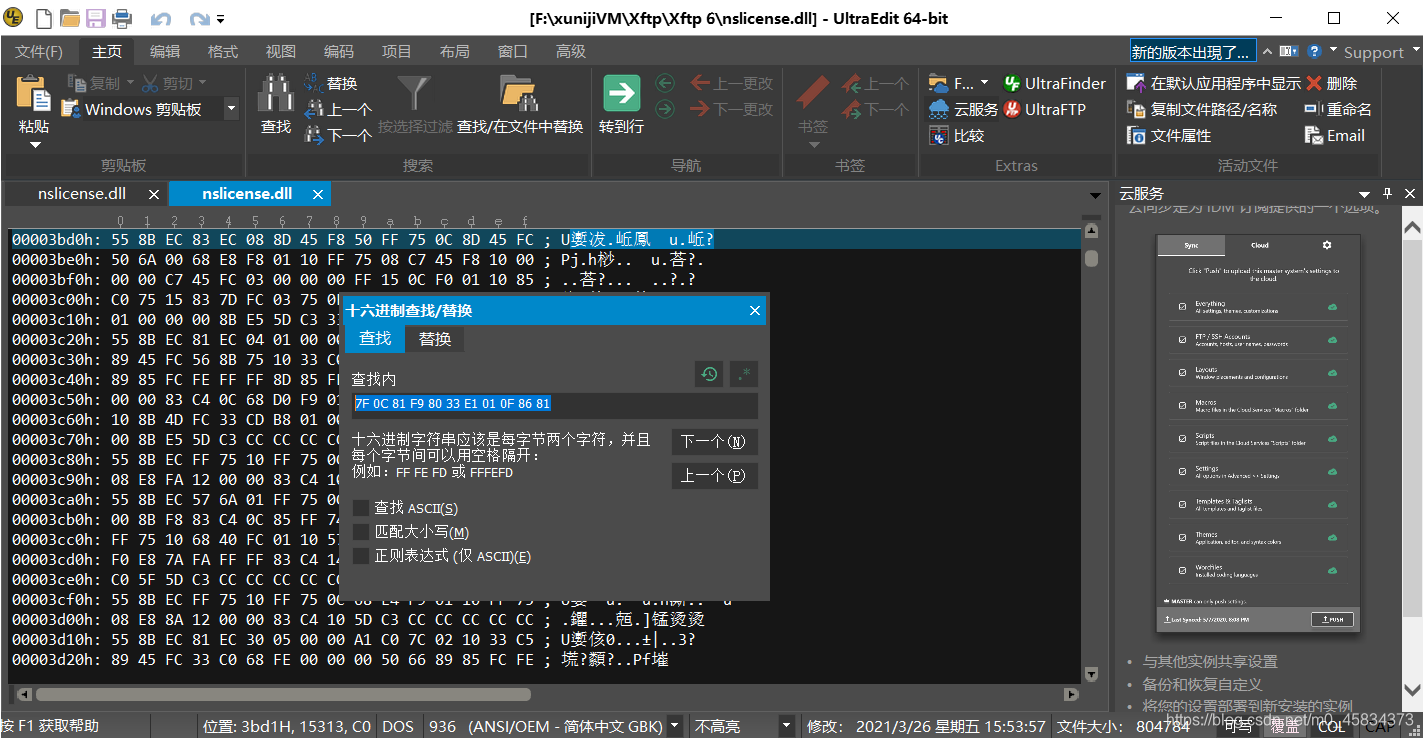Enable the 匹配大小写 match case checkbox
Image resolution: width=1424 pixels, height=739 pixels.
(x=361, y=532)
